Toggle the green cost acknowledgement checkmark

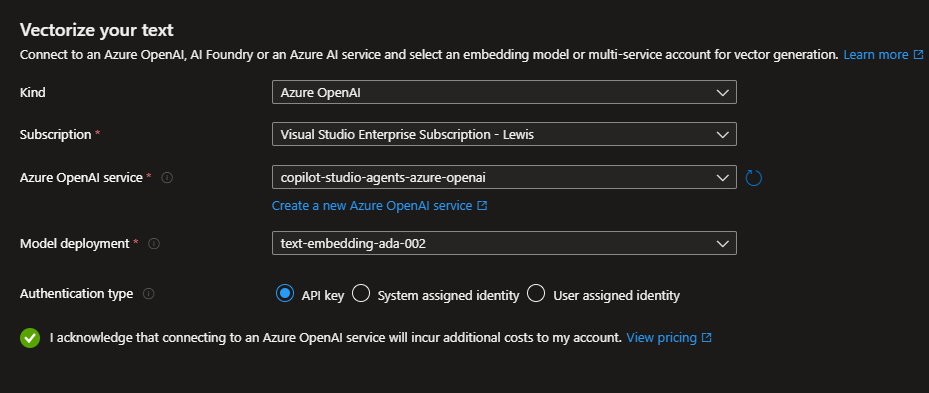pyautogui.click(x=30, y=338)
